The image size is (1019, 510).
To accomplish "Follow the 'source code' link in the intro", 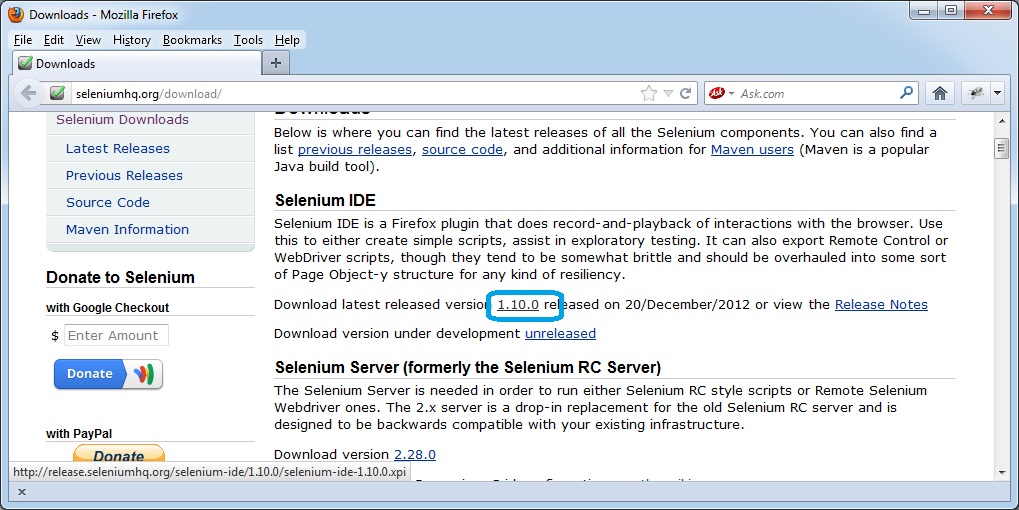I will pos(462,149).
